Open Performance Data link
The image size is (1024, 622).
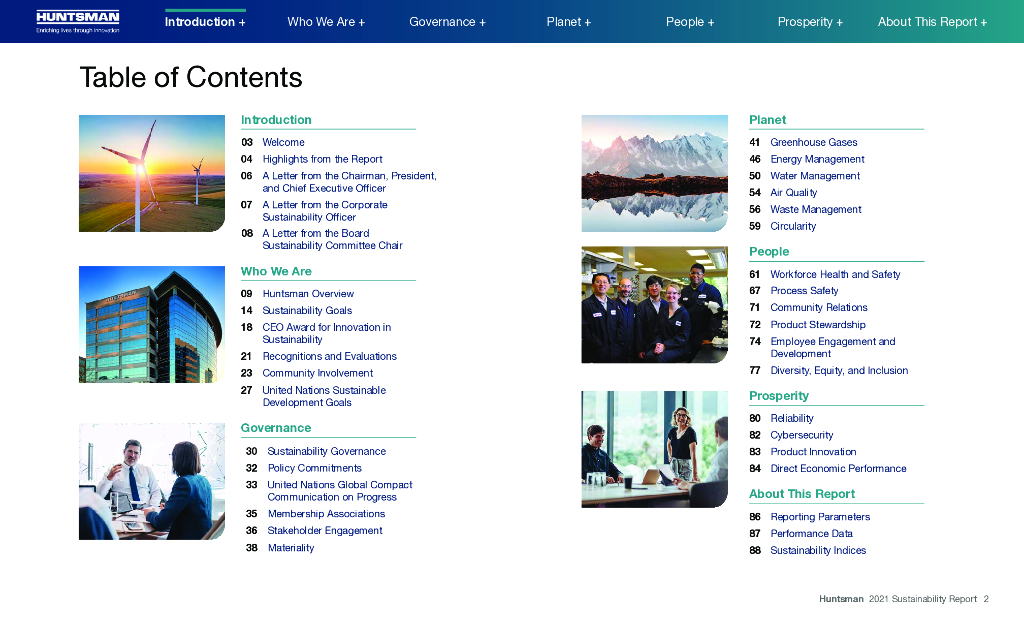811,534
